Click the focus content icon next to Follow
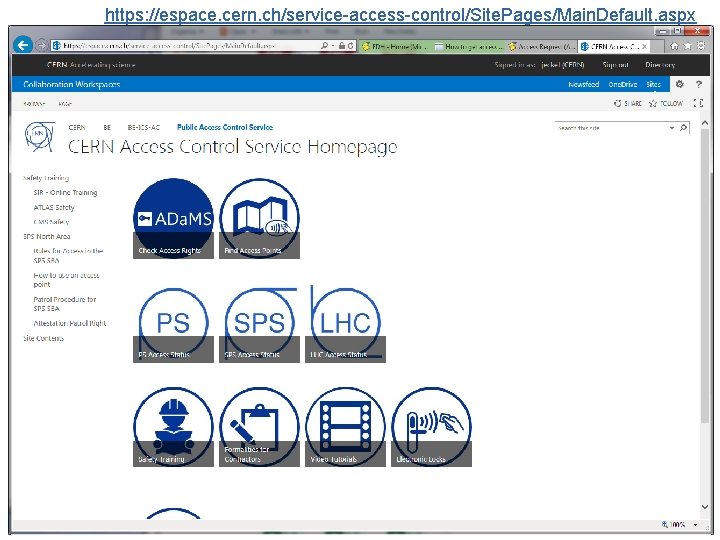720x540 pixels. tap(698, 103)
